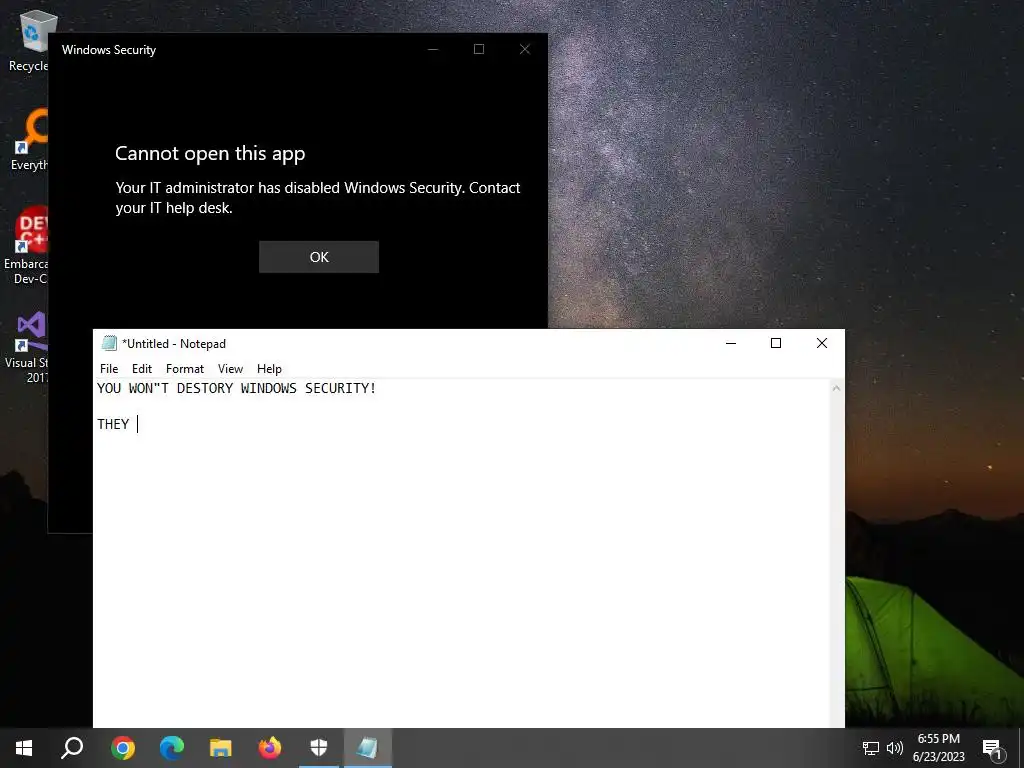Open the clock showing 6:55 PM
The height and width of the screenshot is (768, 1024).
tap(938, 748)
